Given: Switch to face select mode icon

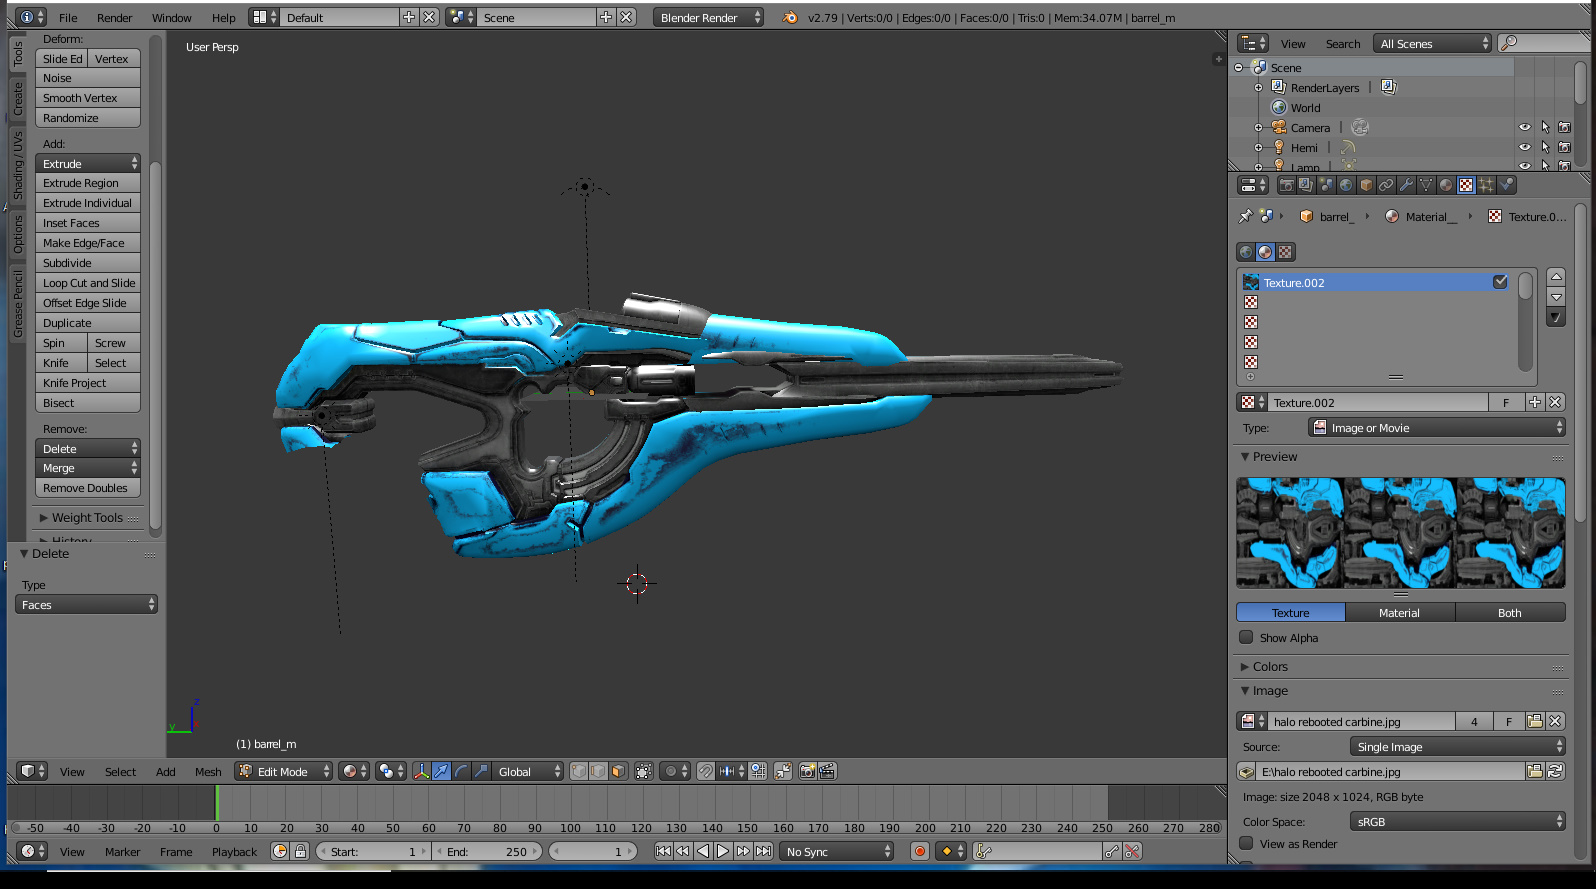Looking at the screenshot, I should (618, 771).
